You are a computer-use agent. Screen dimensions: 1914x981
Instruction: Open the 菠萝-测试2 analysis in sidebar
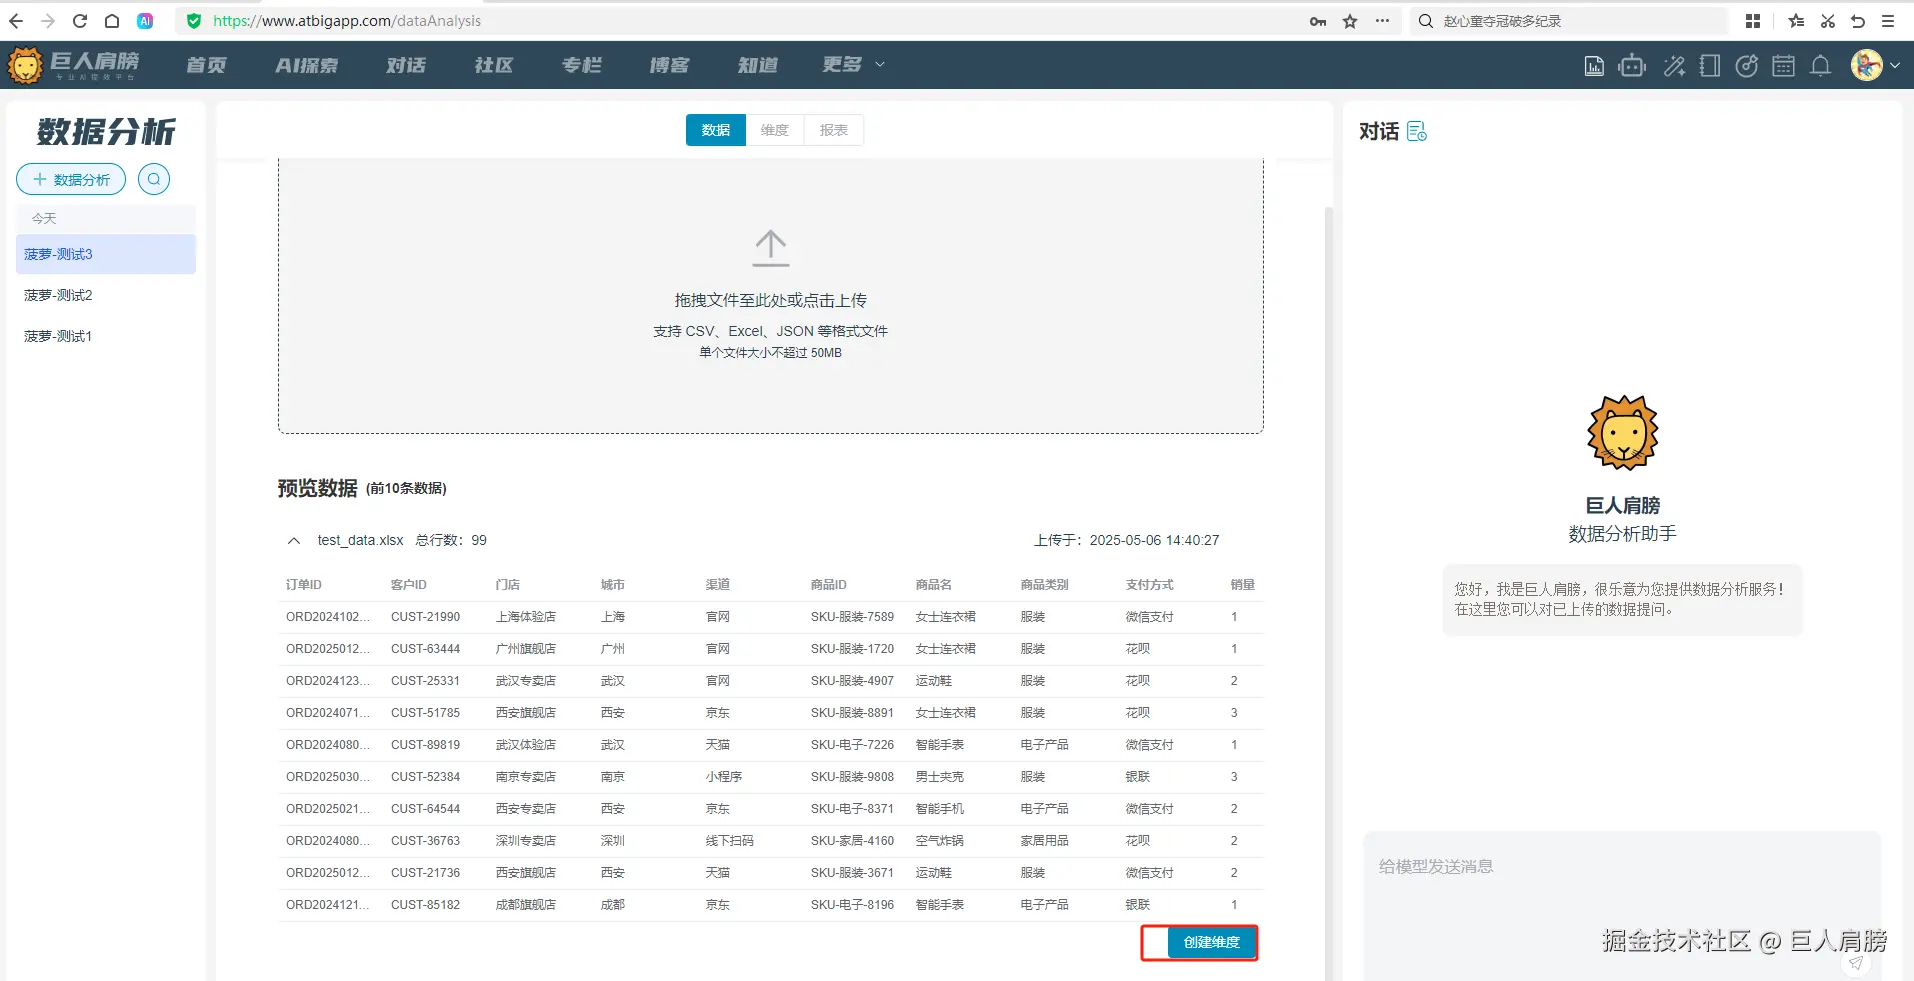coord(106,295)
